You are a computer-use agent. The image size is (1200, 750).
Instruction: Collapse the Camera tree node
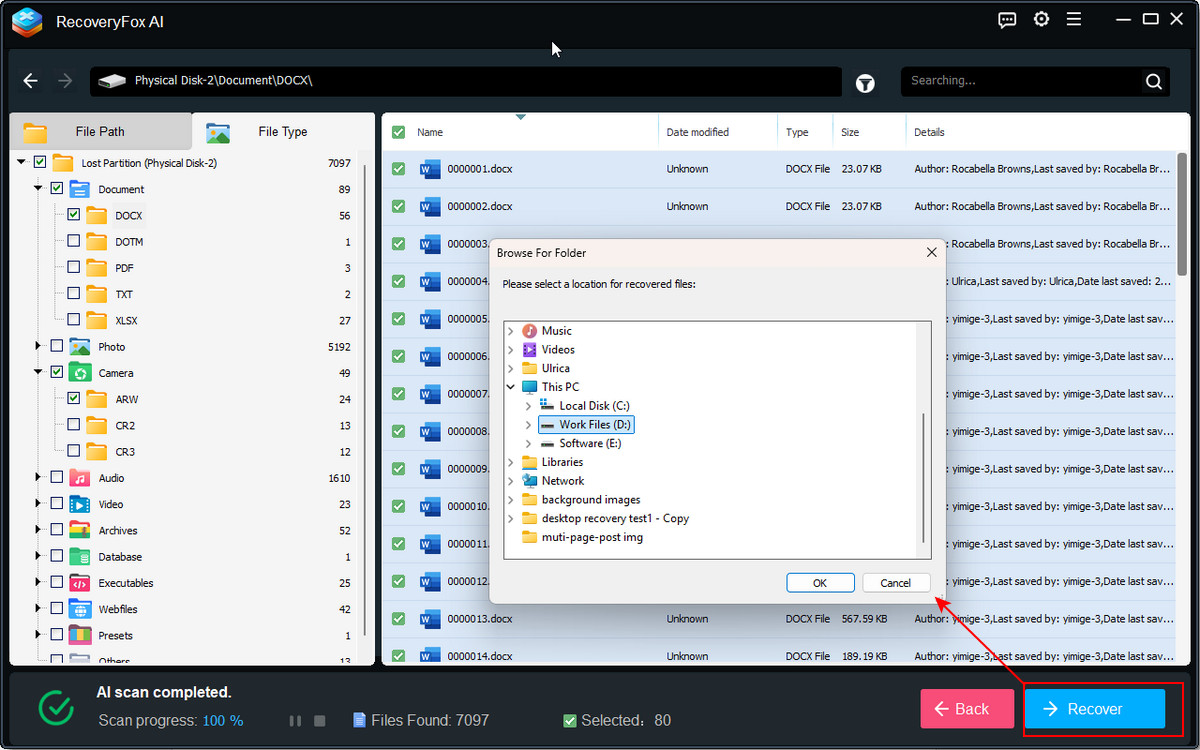(39, 372)
